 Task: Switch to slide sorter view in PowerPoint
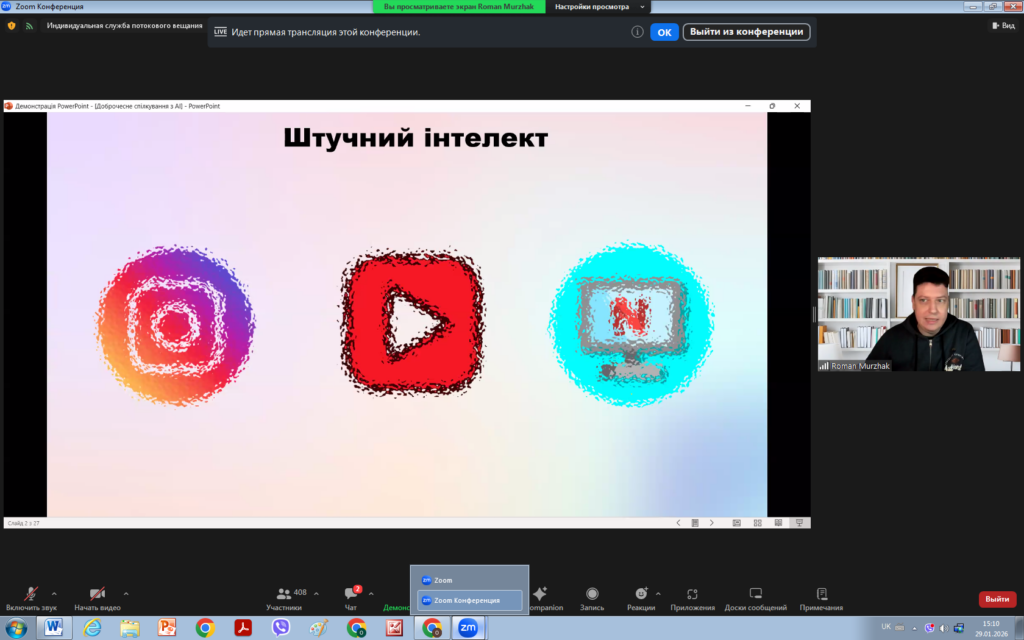[x=756, y=523]
